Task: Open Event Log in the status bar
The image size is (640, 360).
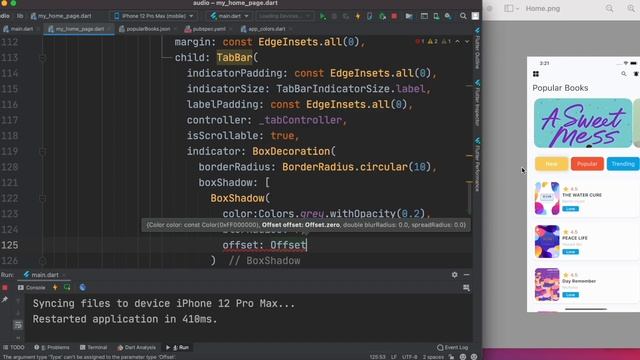Action: pos(452,347)
